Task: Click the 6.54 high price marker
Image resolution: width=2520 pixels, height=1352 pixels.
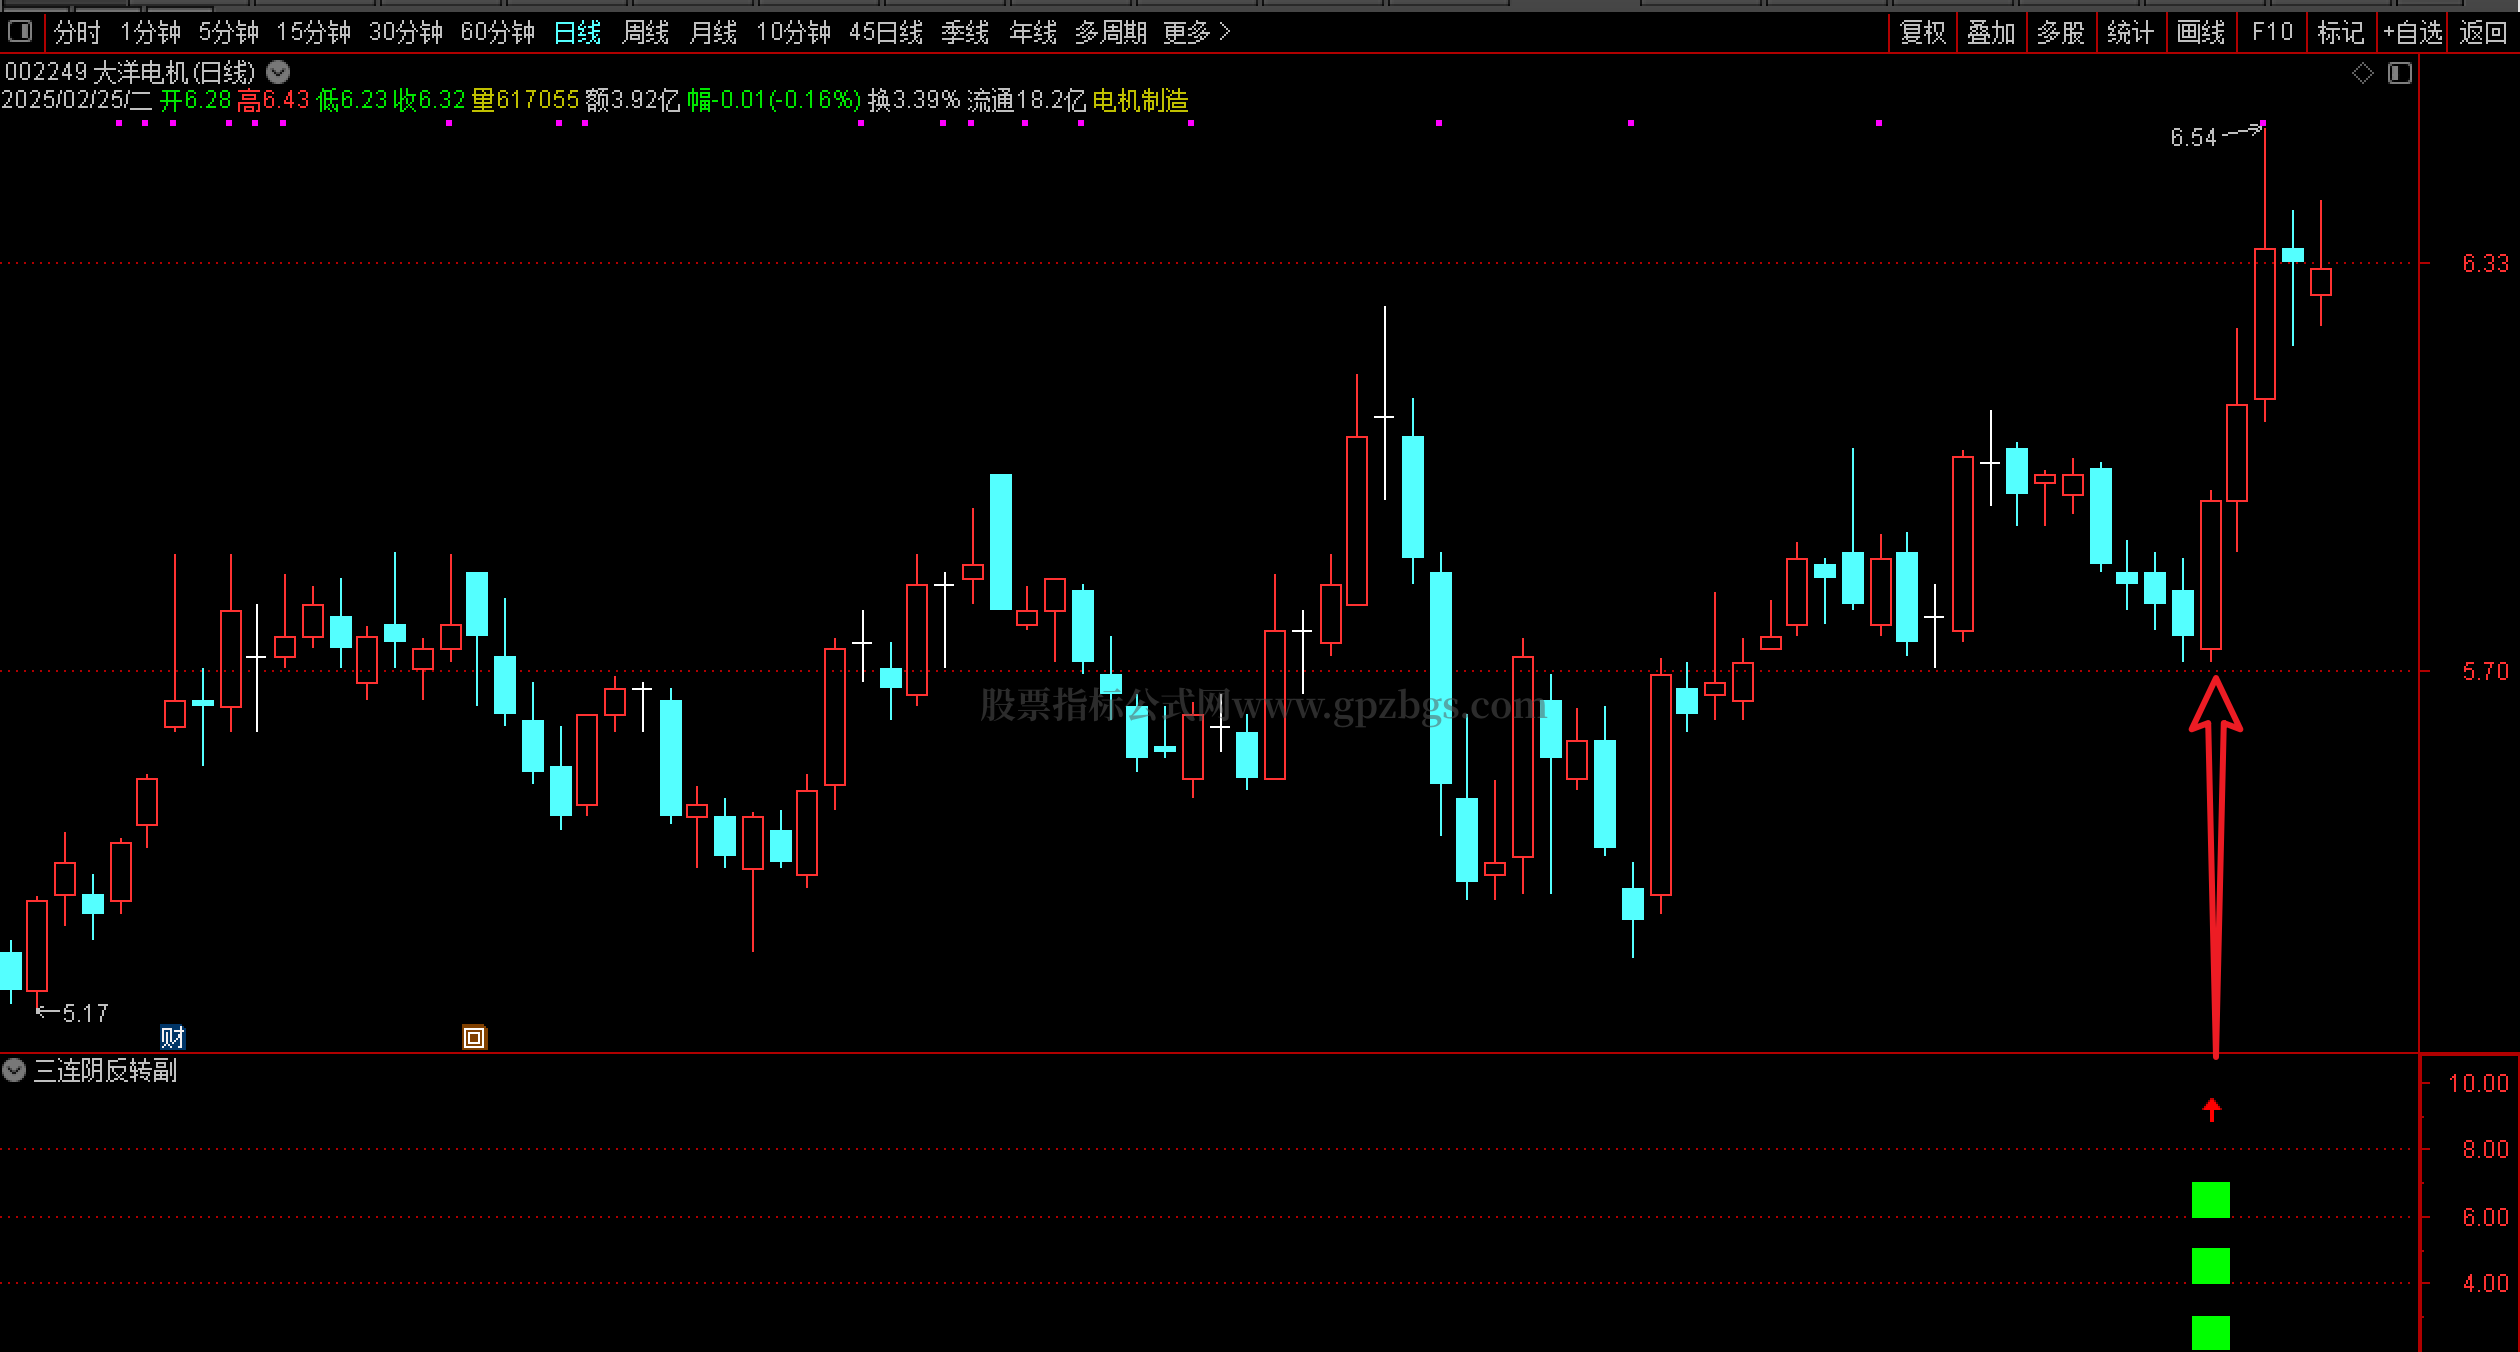Action: click(x=2193, y=137)
